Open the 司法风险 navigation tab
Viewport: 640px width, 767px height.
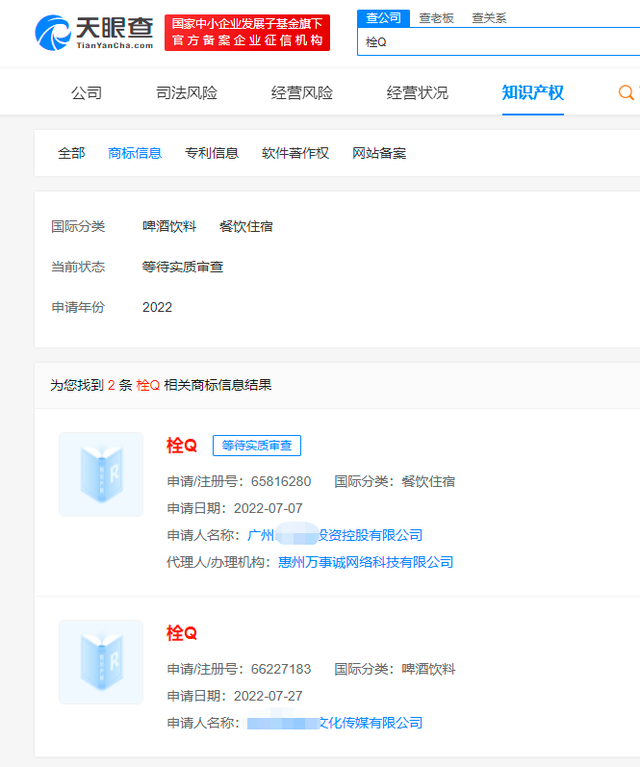point(186,92)
